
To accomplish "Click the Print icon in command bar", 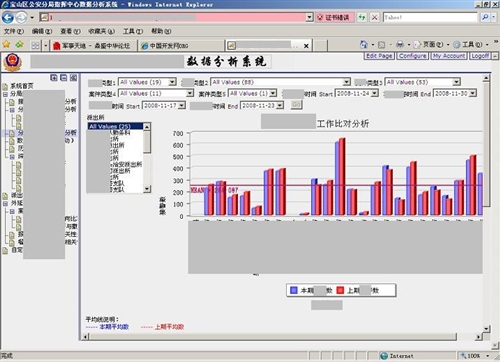I will (x=400, y=44).
